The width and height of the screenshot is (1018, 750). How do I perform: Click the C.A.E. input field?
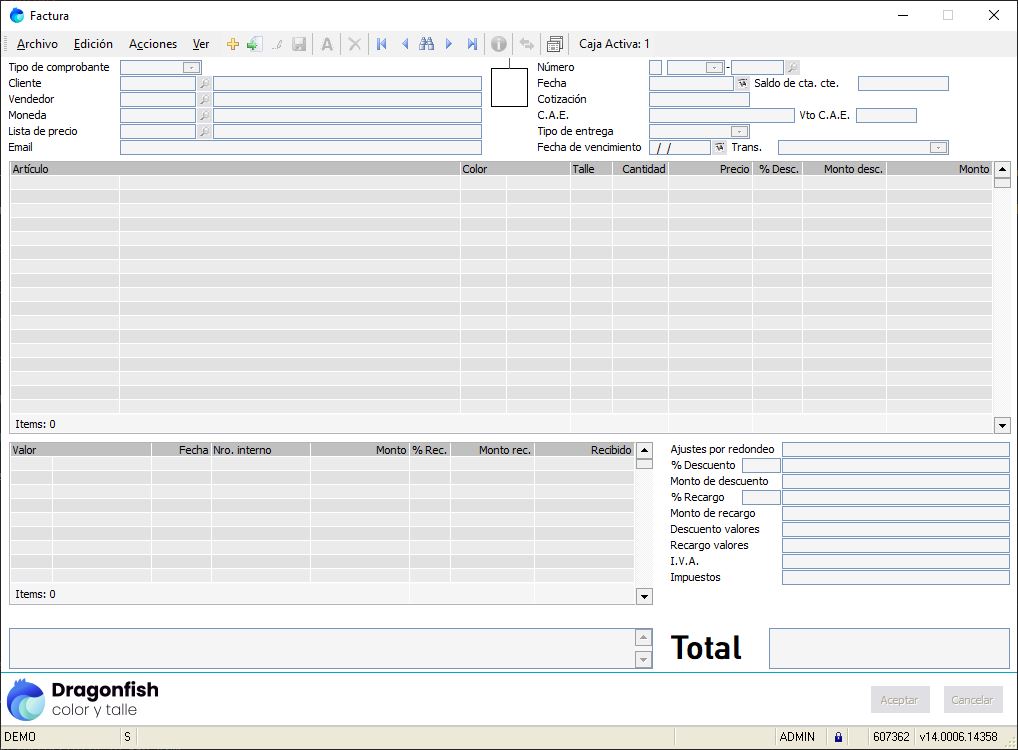point(721,116)
